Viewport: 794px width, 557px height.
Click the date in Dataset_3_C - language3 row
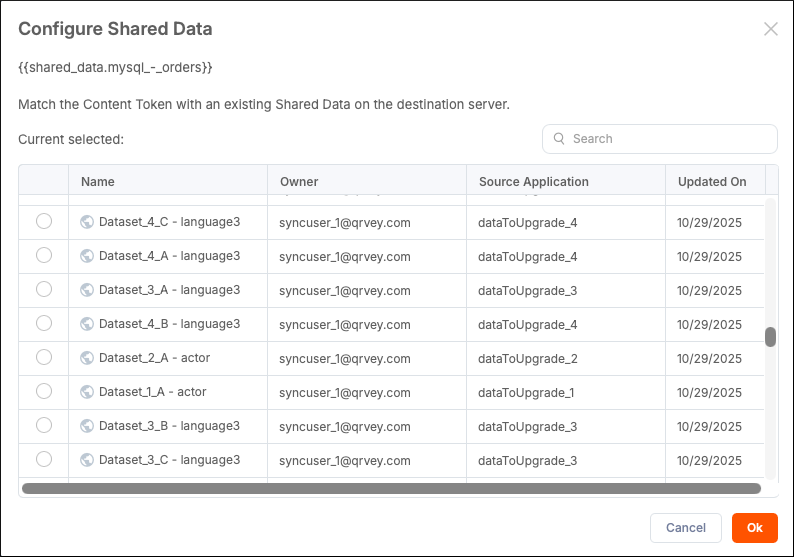coord(709,461)
